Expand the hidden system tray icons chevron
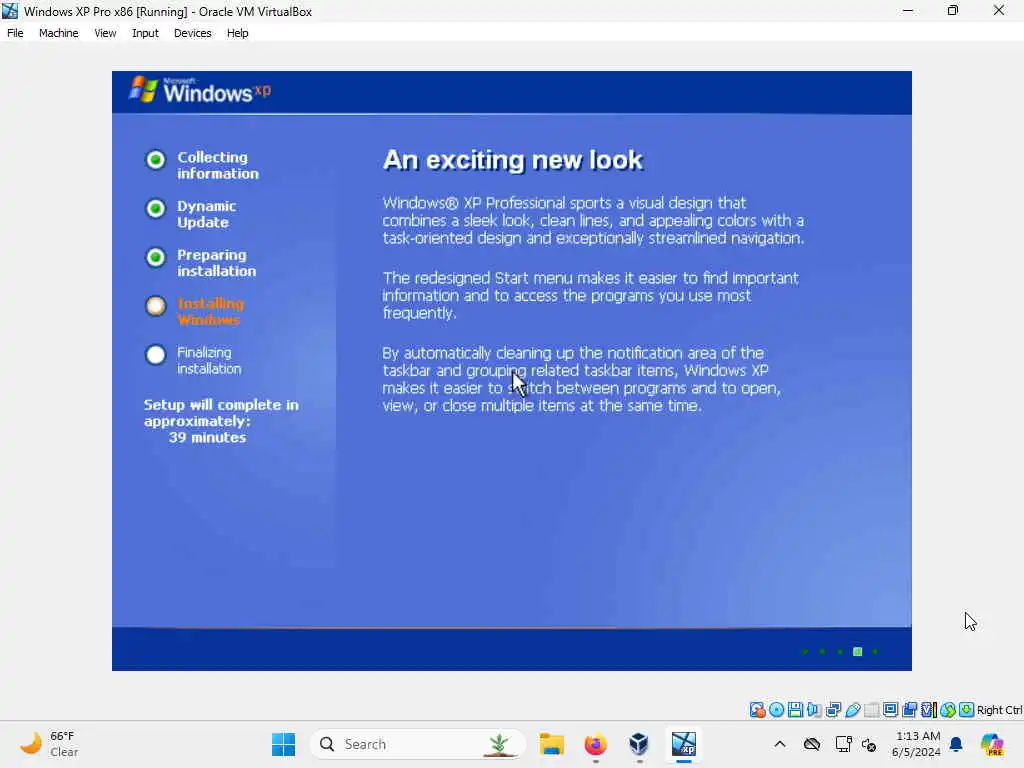 click(780, 744)
